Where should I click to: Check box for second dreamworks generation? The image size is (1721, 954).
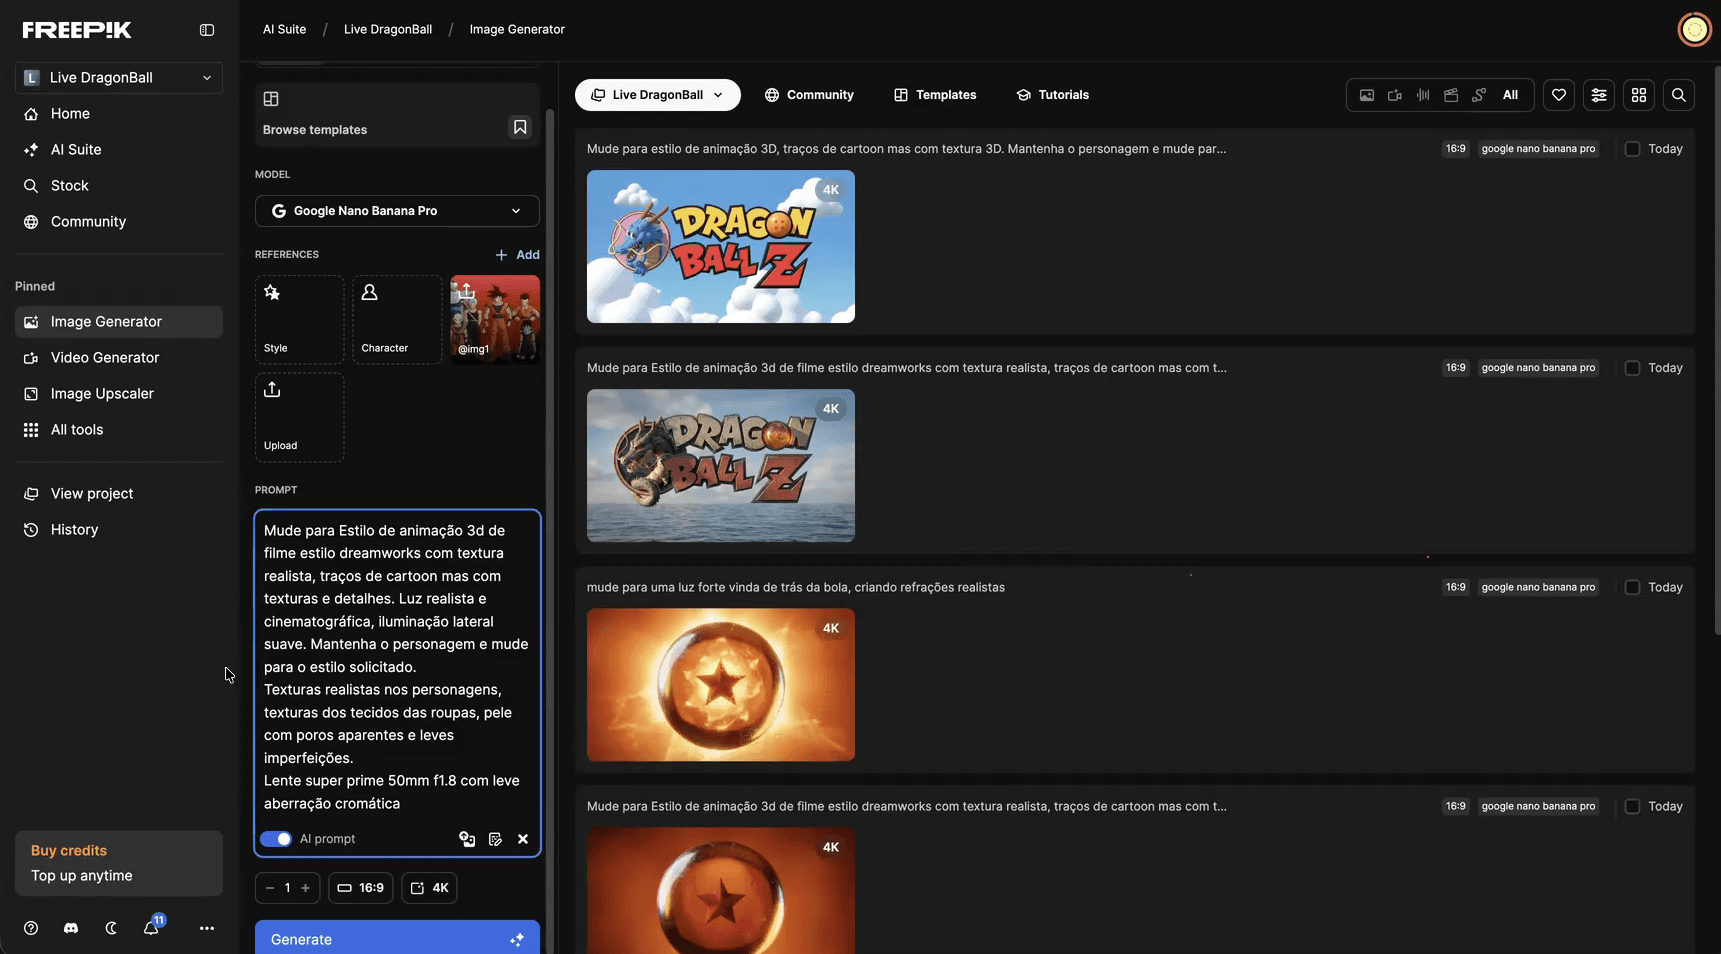coord(1632,368)
